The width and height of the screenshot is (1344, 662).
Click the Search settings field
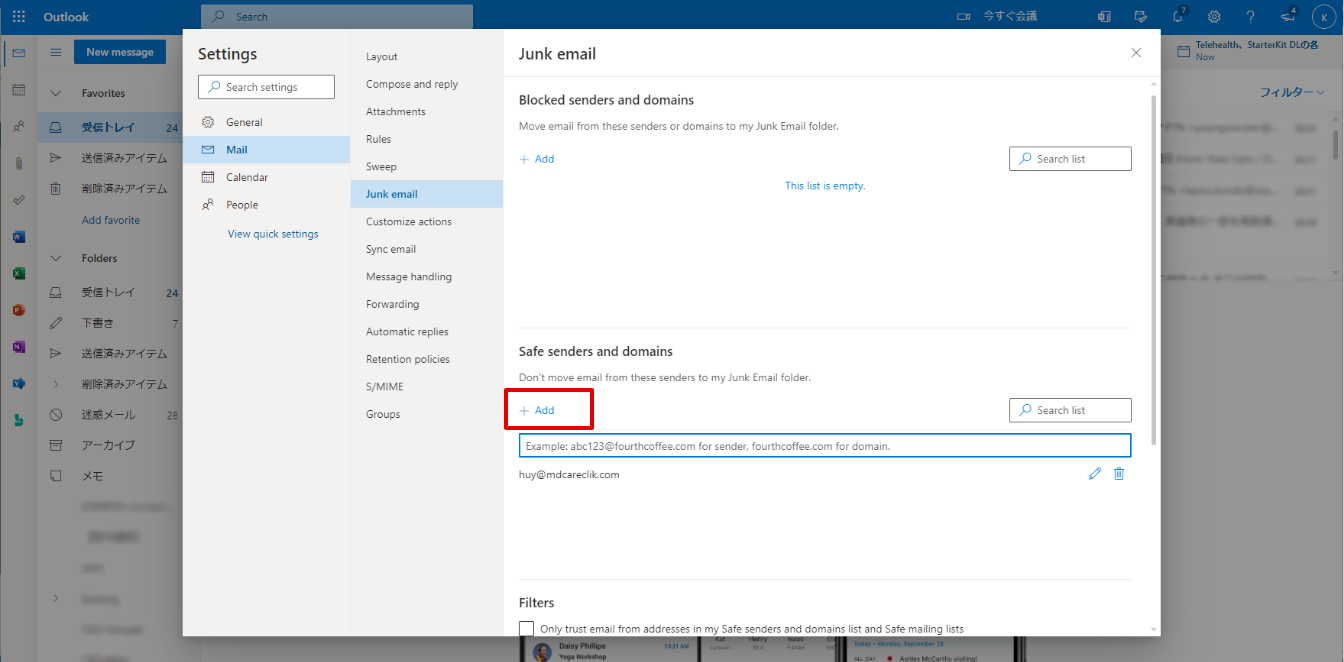point(266,87)
